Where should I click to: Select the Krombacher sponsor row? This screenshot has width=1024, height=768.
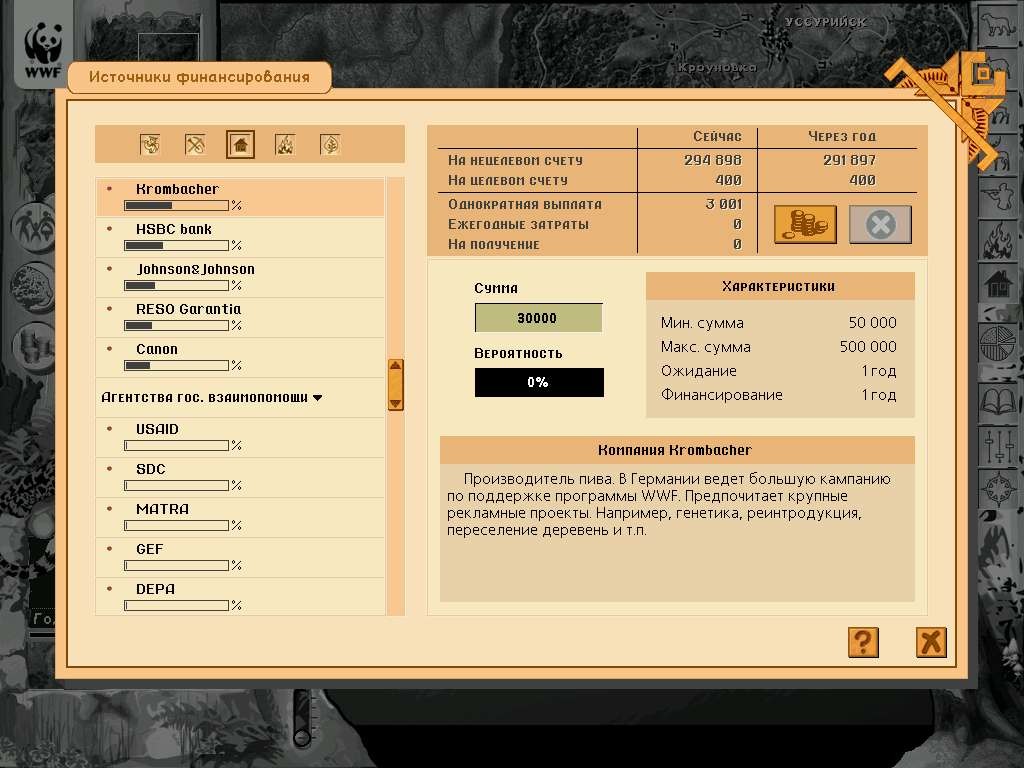[x=240, y=197]
